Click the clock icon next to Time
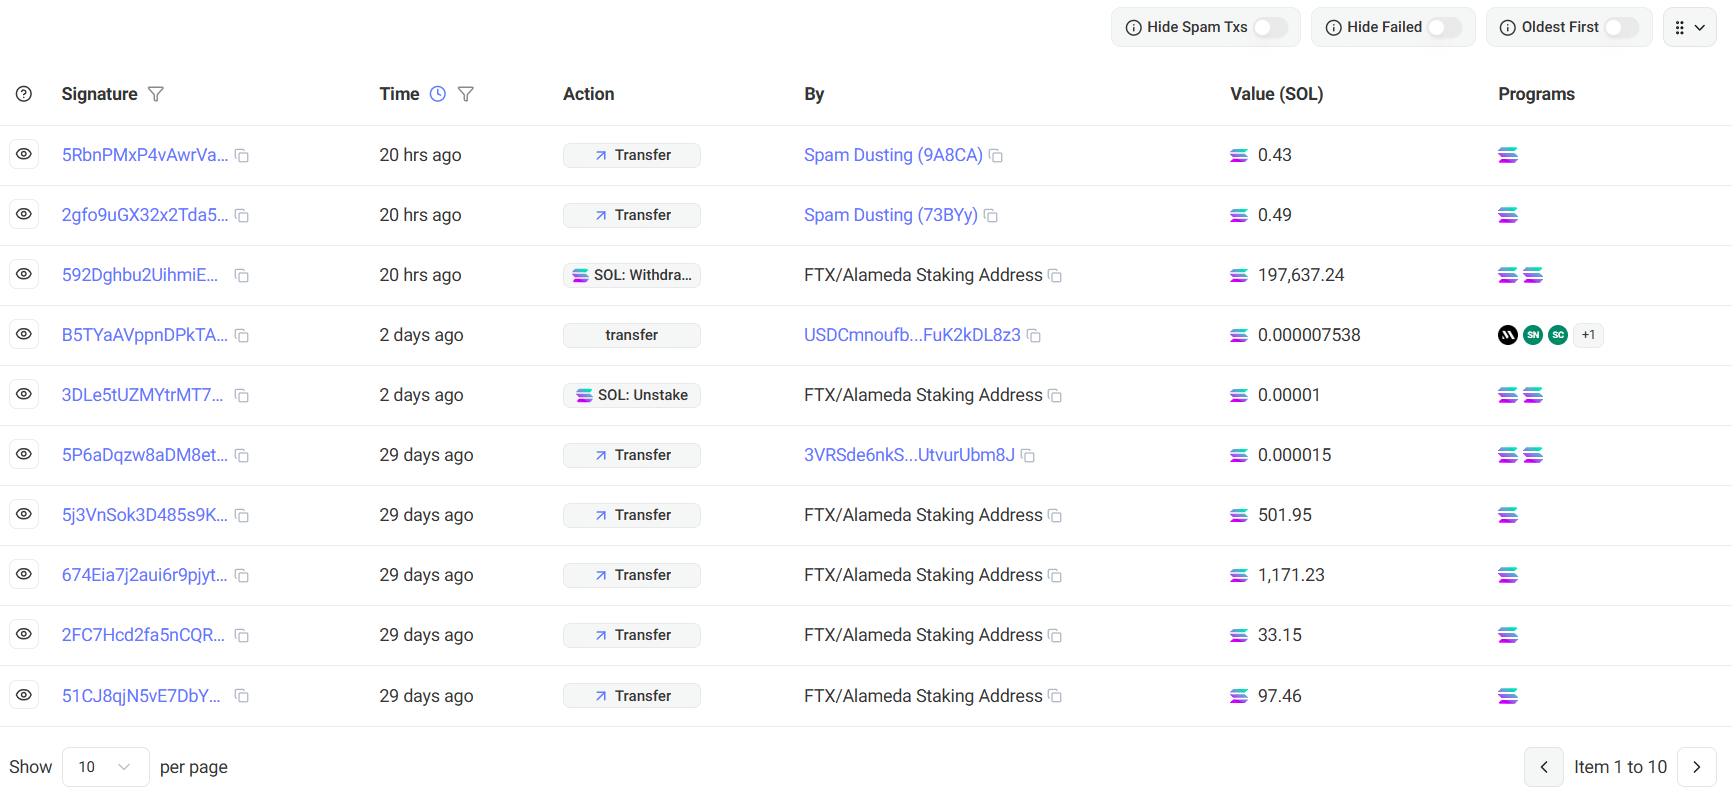This screenshot has height=798, width=1732. pyautogui.click(x=438, y=94)
